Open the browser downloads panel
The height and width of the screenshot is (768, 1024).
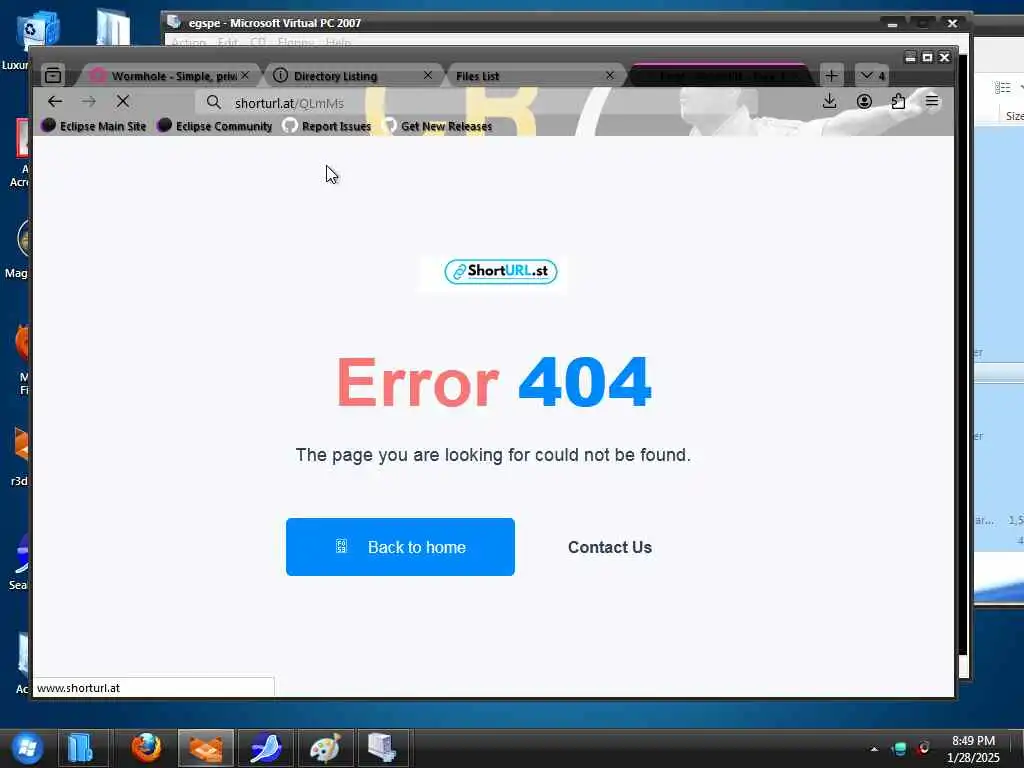[829, 101]
